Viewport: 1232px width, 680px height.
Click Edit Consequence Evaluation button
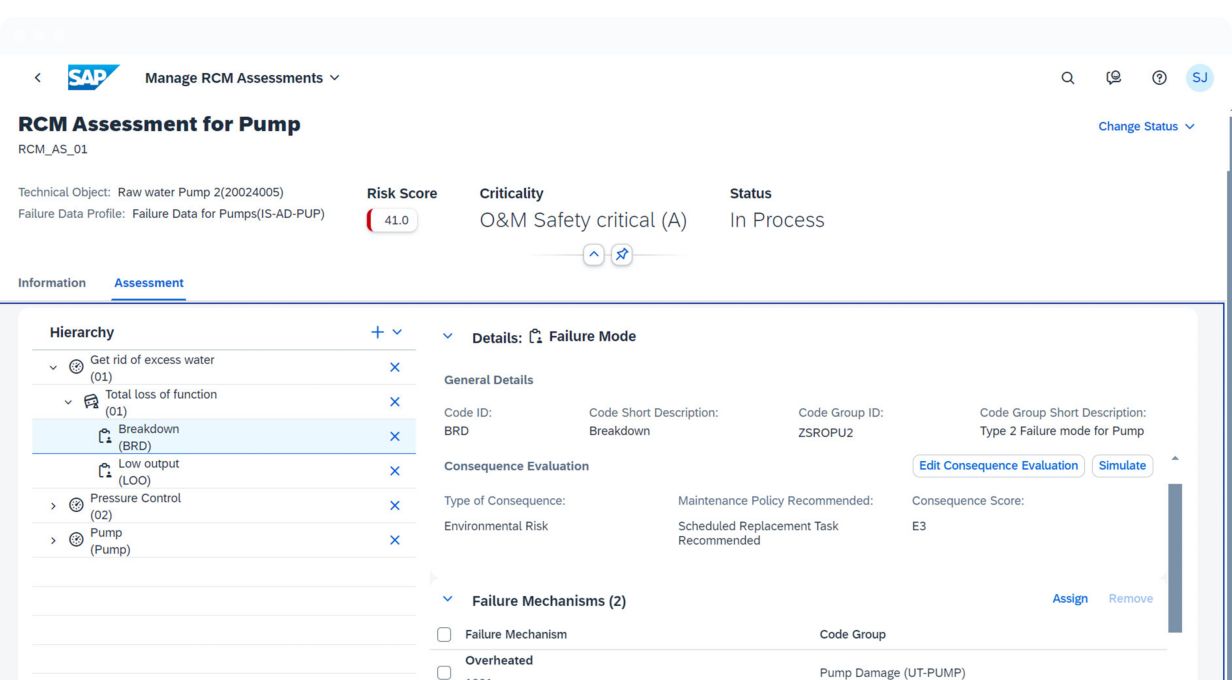(998, 466)
